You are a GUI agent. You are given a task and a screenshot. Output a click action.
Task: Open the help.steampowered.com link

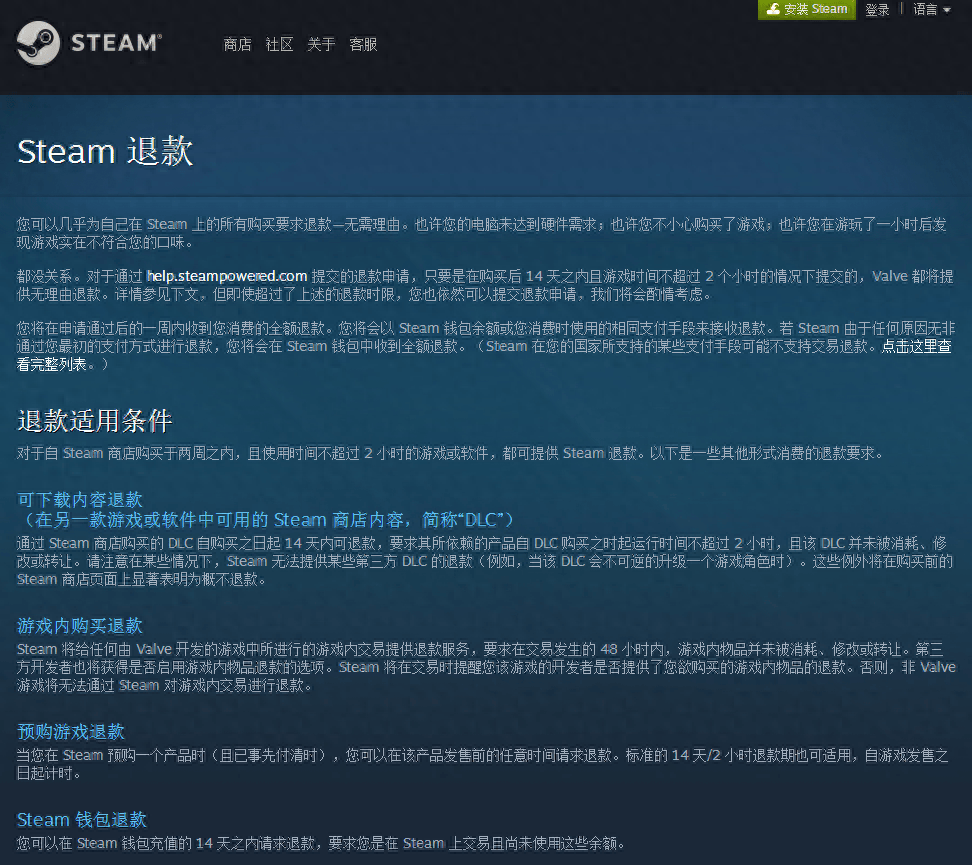point(227,276)
